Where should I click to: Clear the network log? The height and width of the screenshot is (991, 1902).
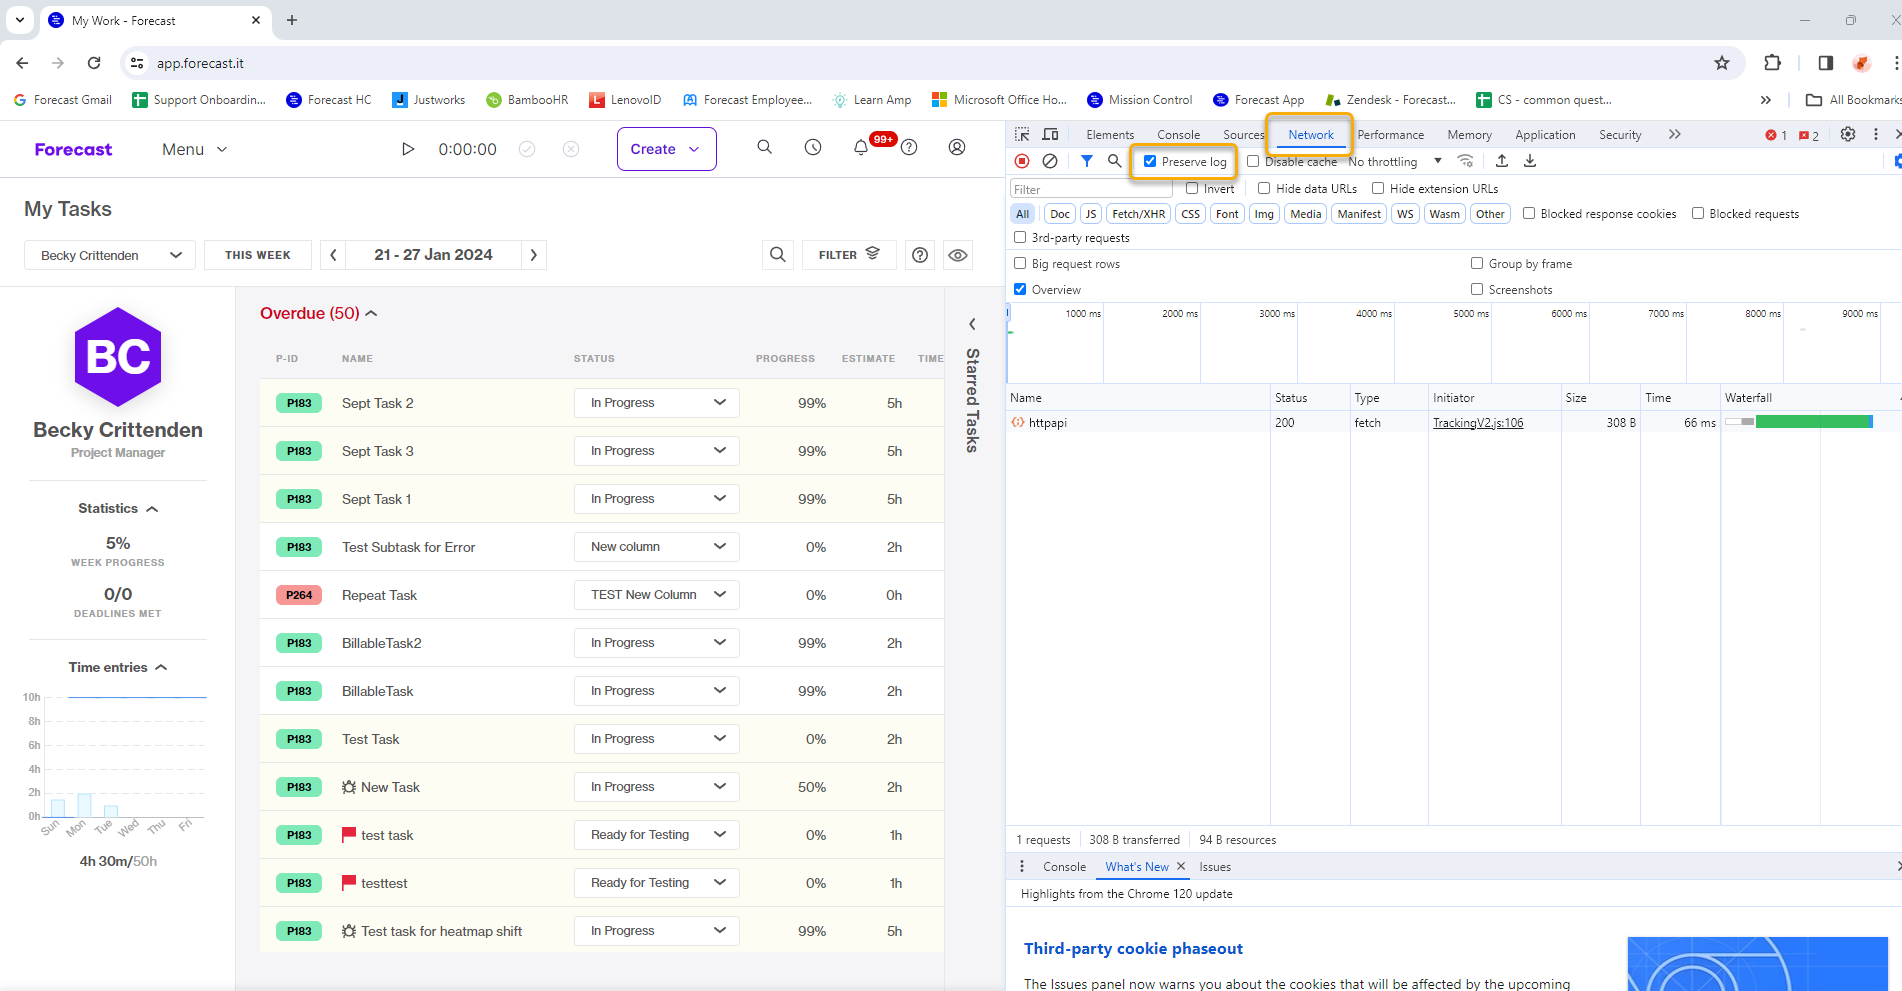(1050, 161)
